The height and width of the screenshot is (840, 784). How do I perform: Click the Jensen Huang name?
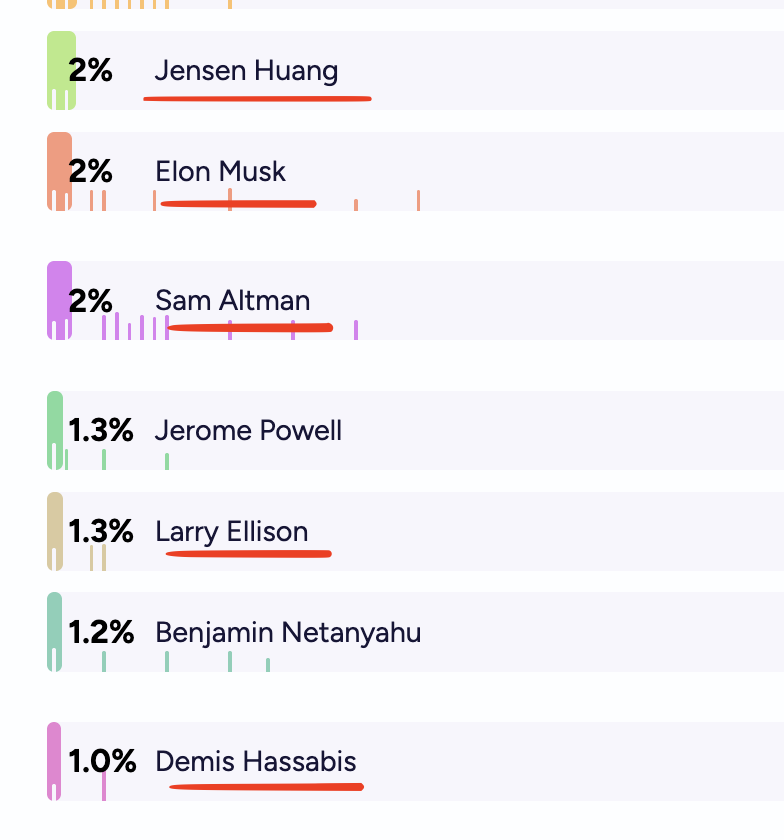click(246, 71)
